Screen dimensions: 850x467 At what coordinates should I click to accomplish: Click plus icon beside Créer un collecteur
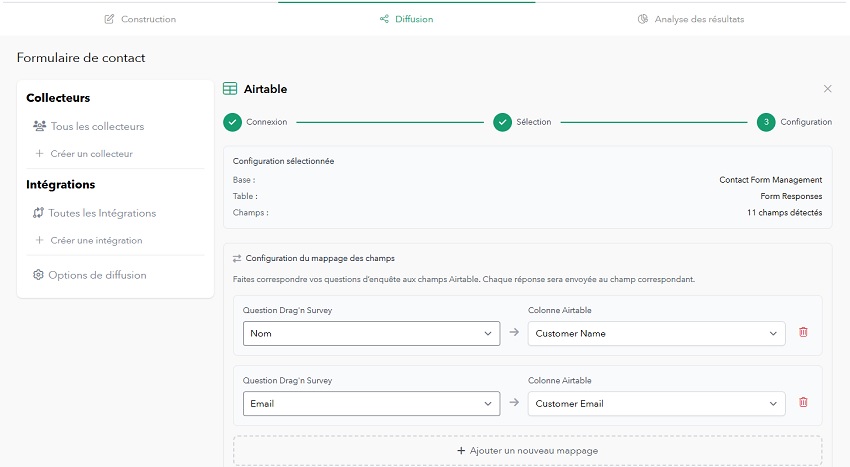click(39, 153)
